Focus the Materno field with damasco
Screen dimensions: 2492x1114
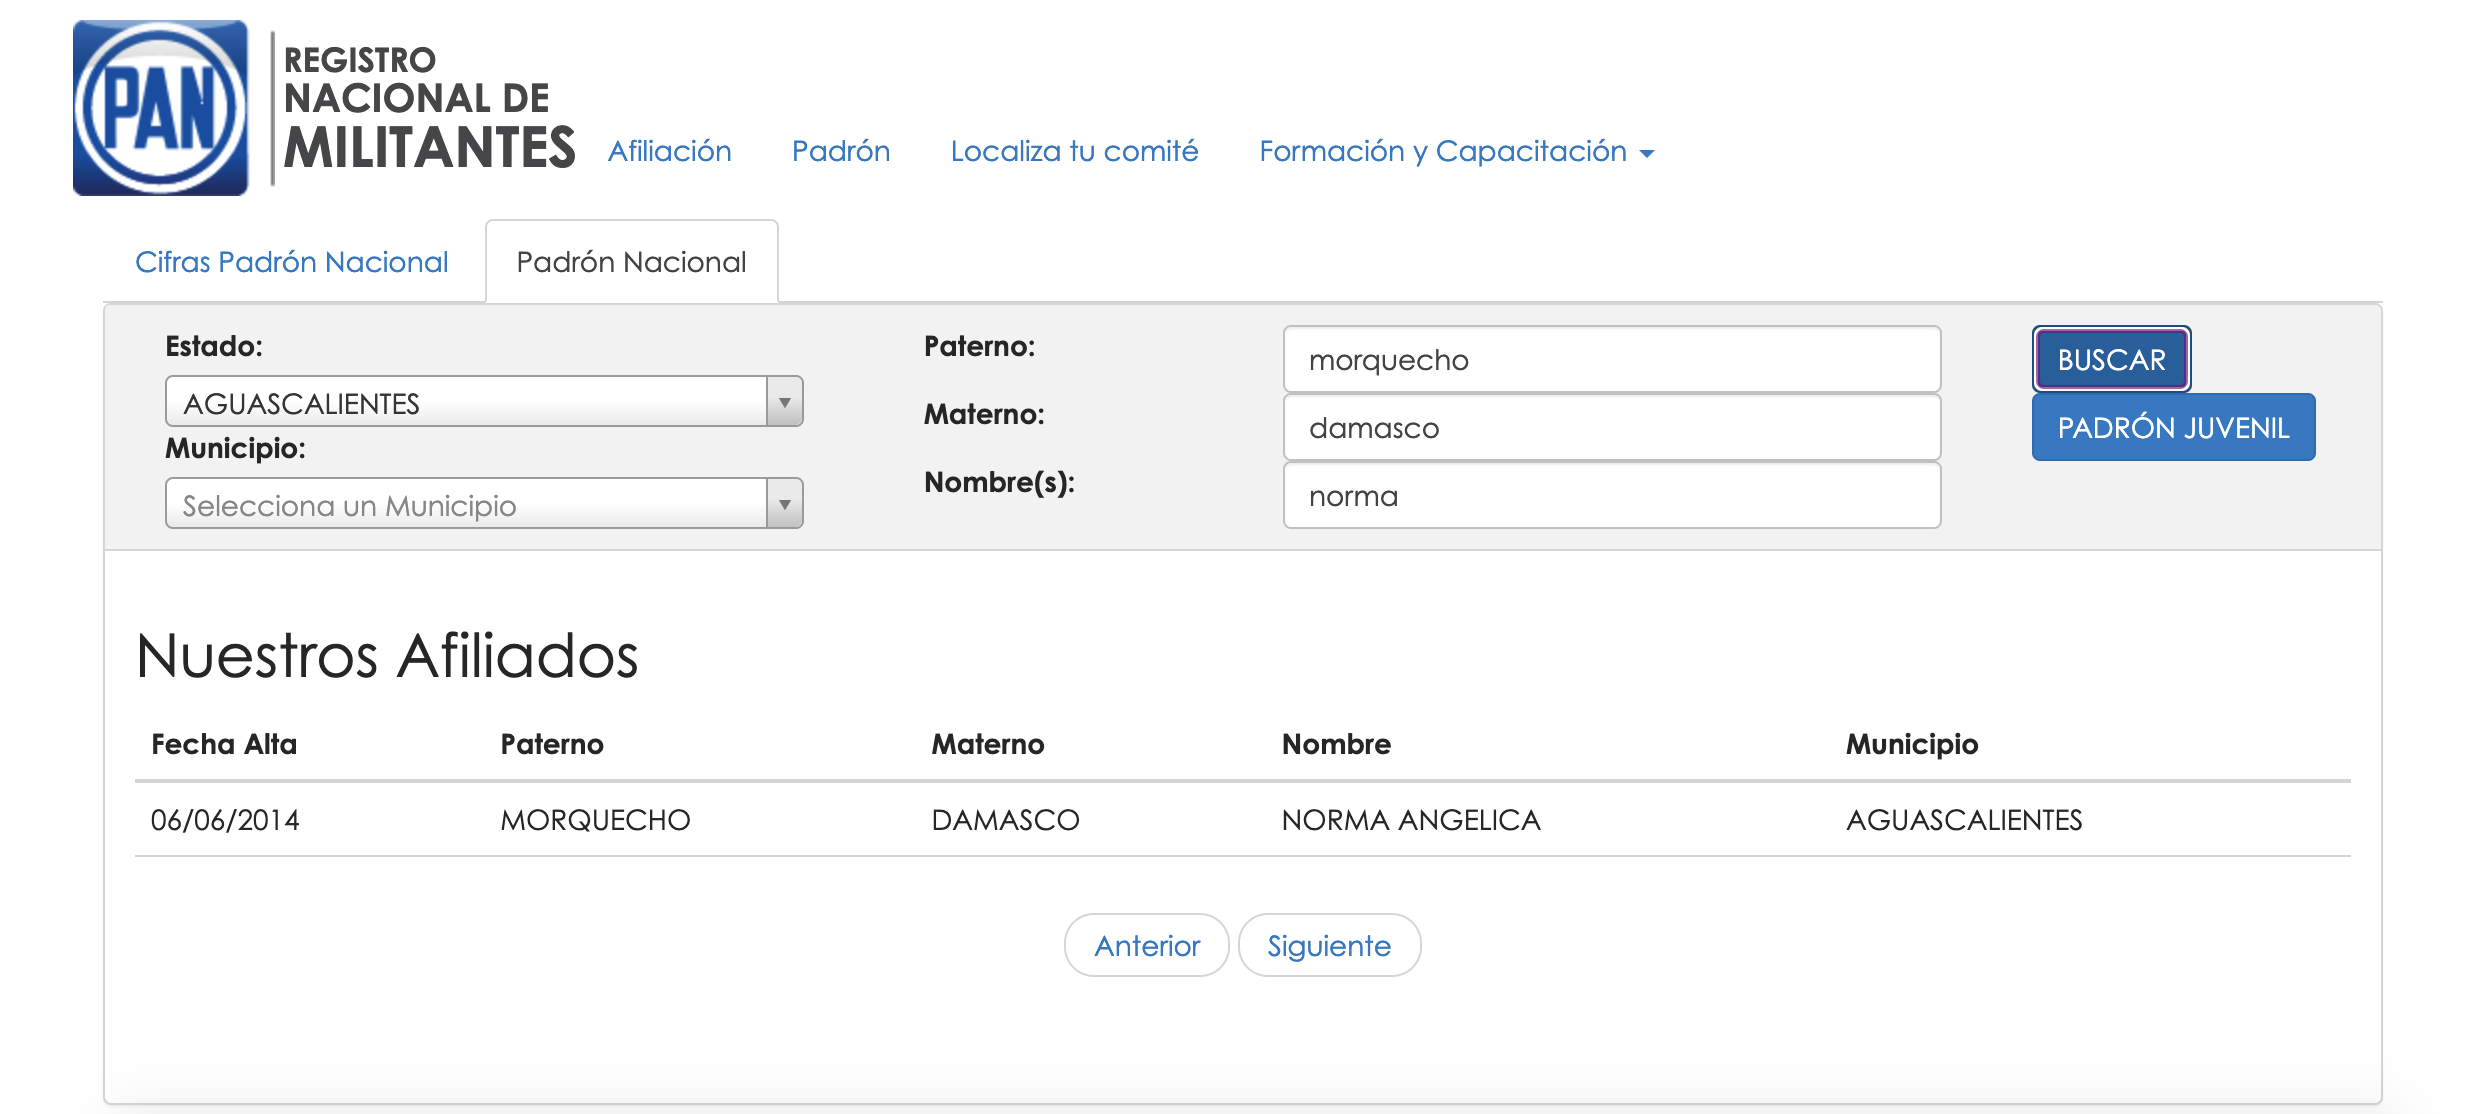(x=1611, y=428)
